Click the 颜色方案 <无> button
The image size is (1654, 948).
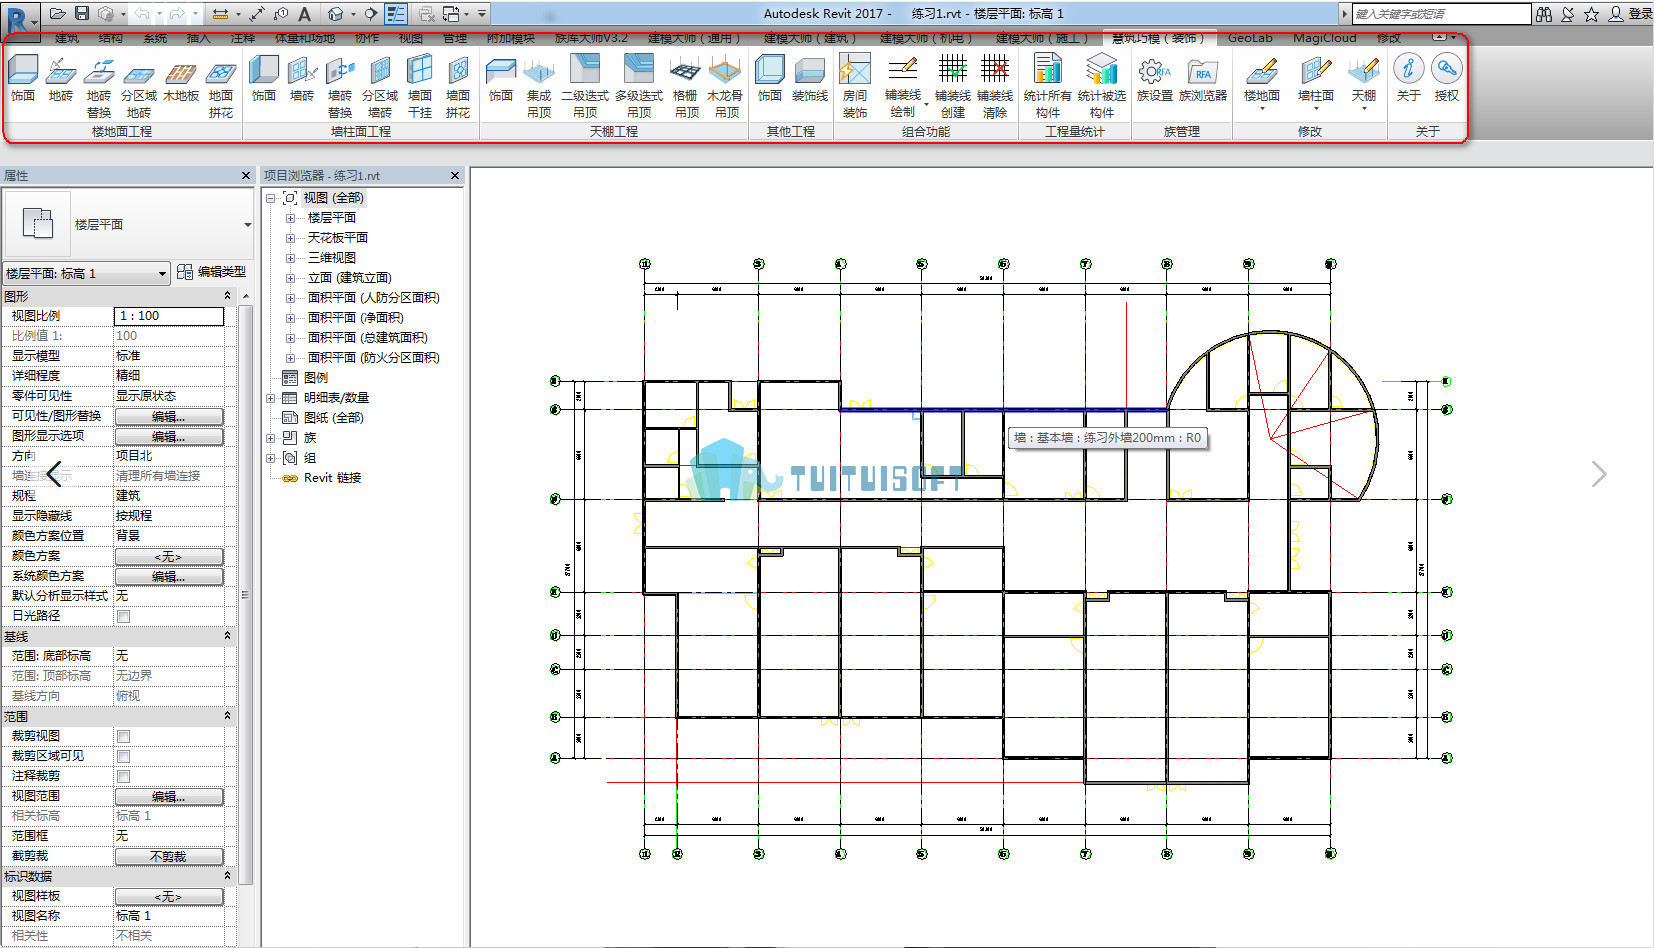click(x=169, y=556)
